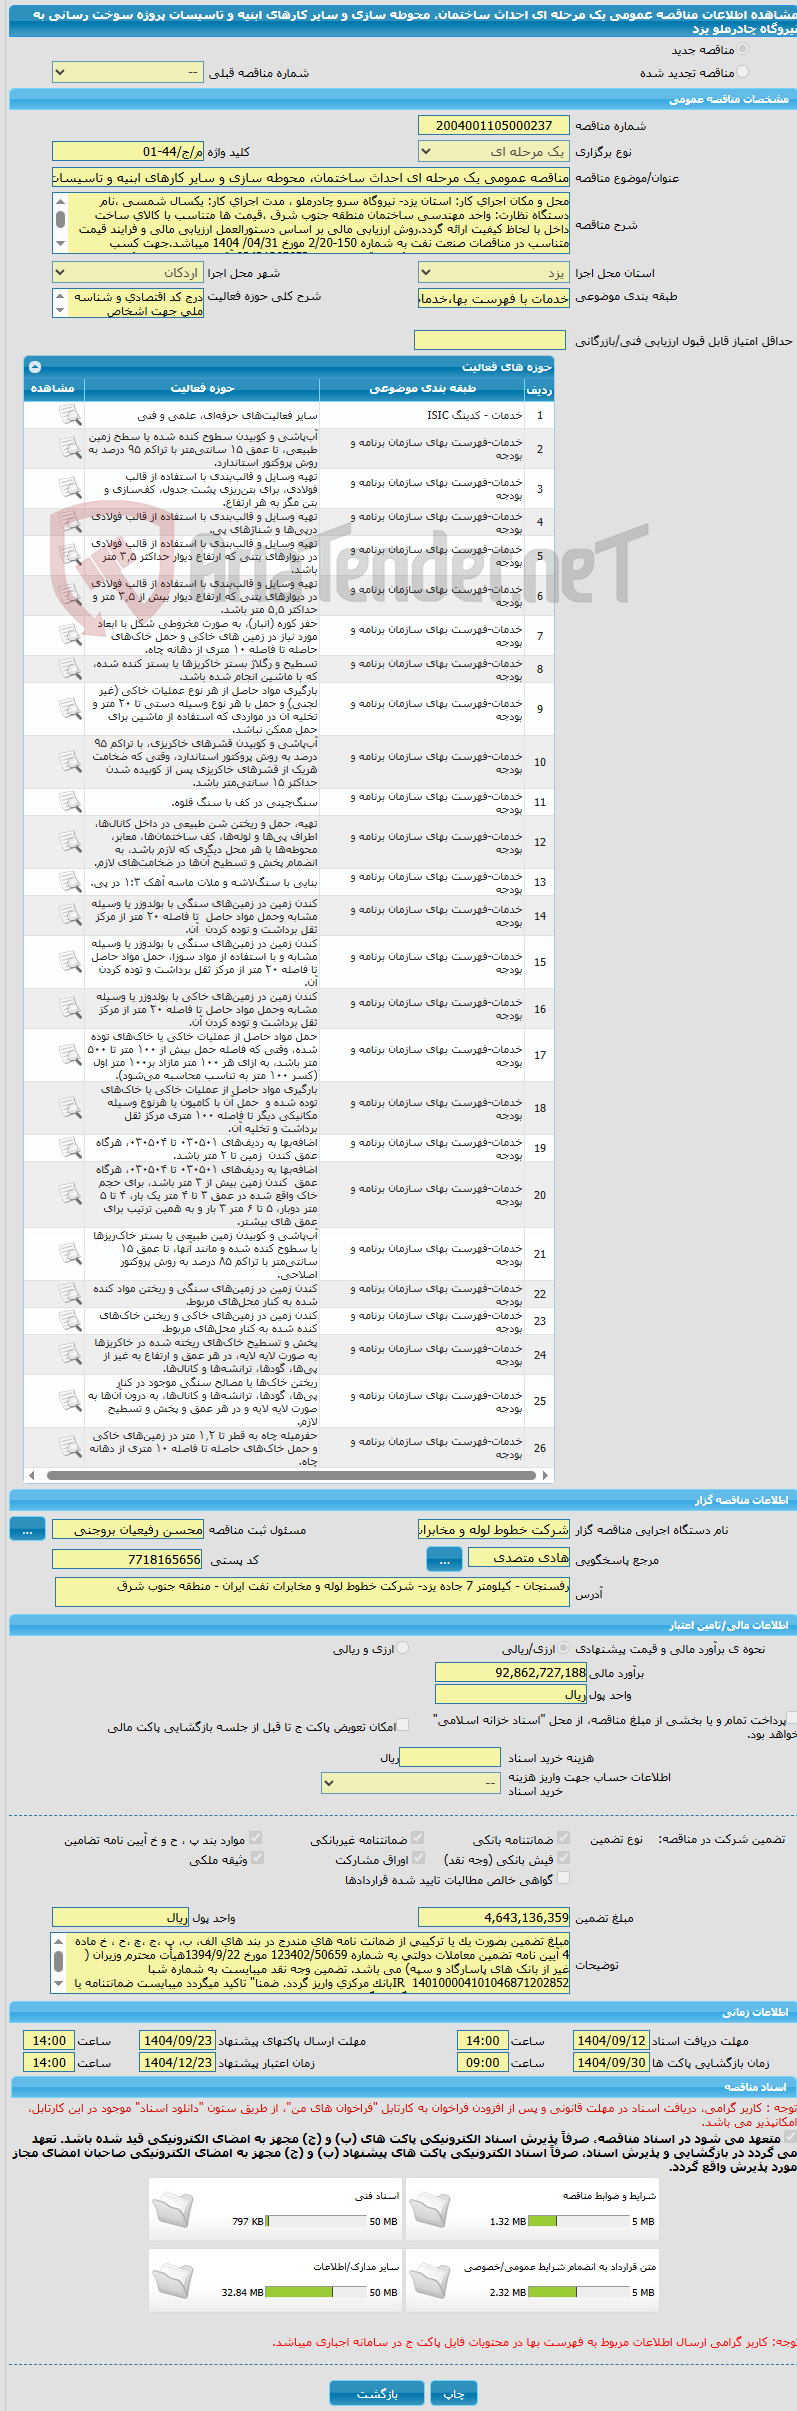Image resolution: width=797 pixels, height=2411 pixels.
Task: Click the طبقه بندی موضوعی column header
Action: click(423, 389)
